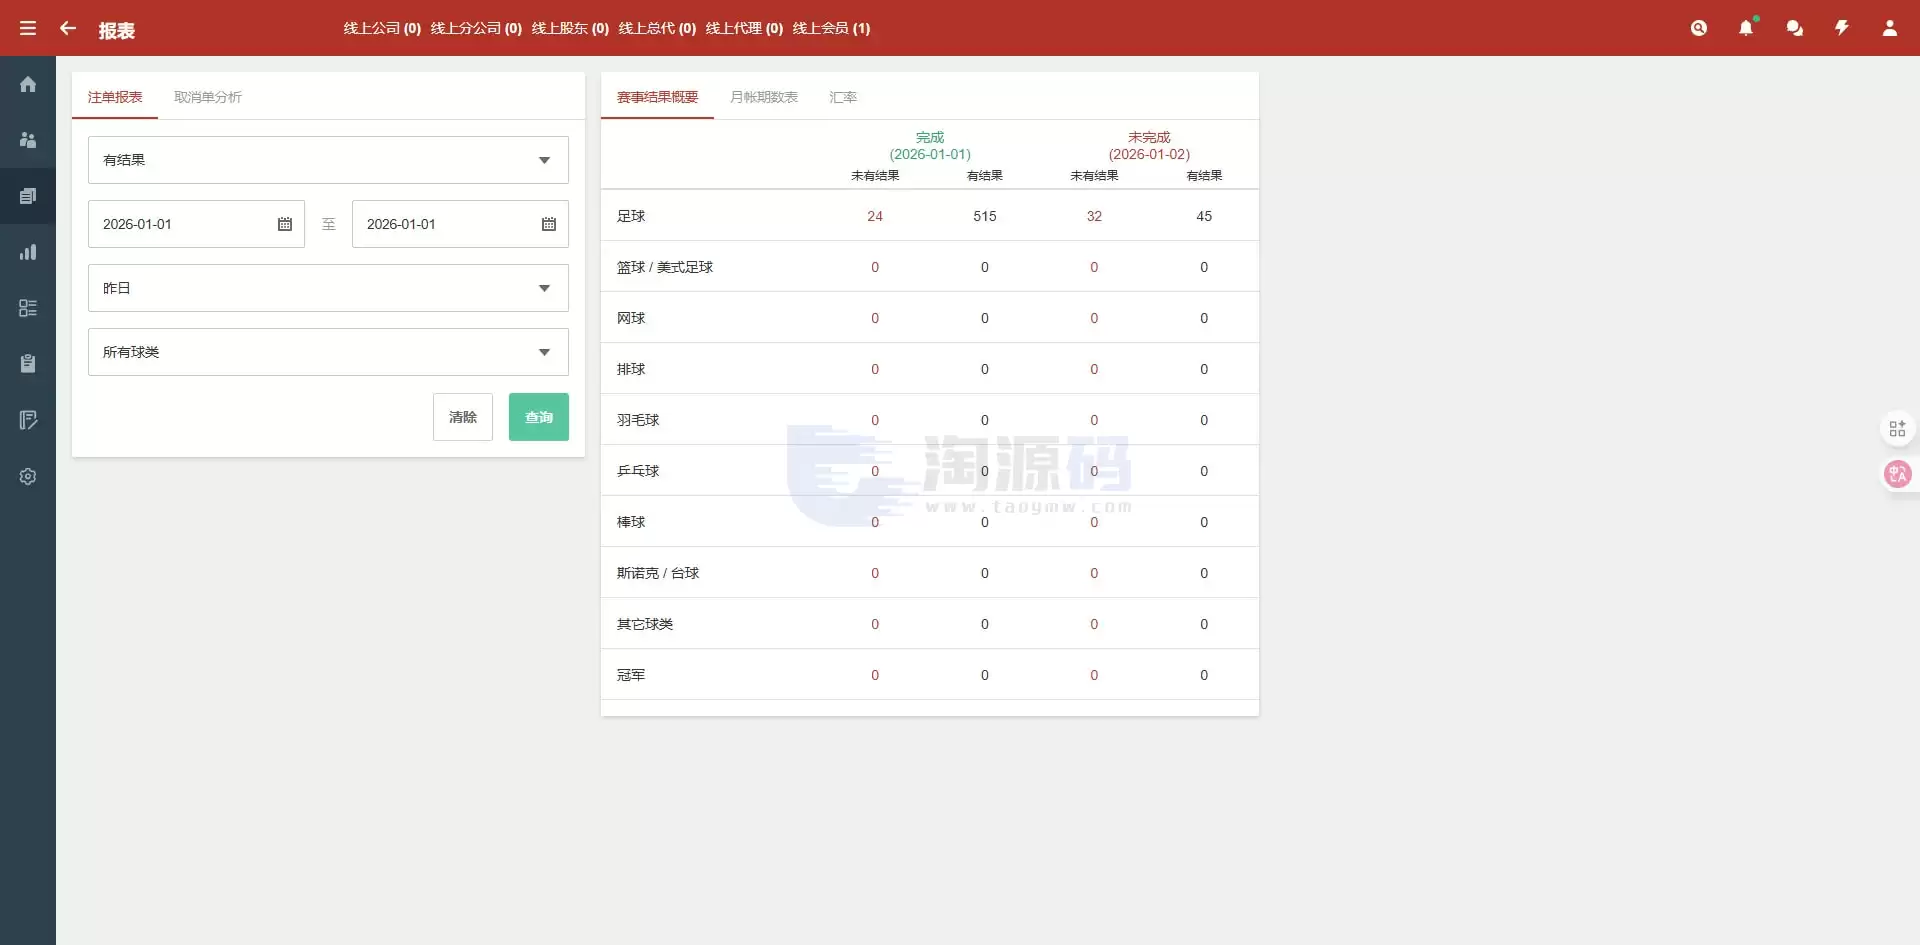
Task: Click football unsettled count 24
Action: tap(875, 216)
